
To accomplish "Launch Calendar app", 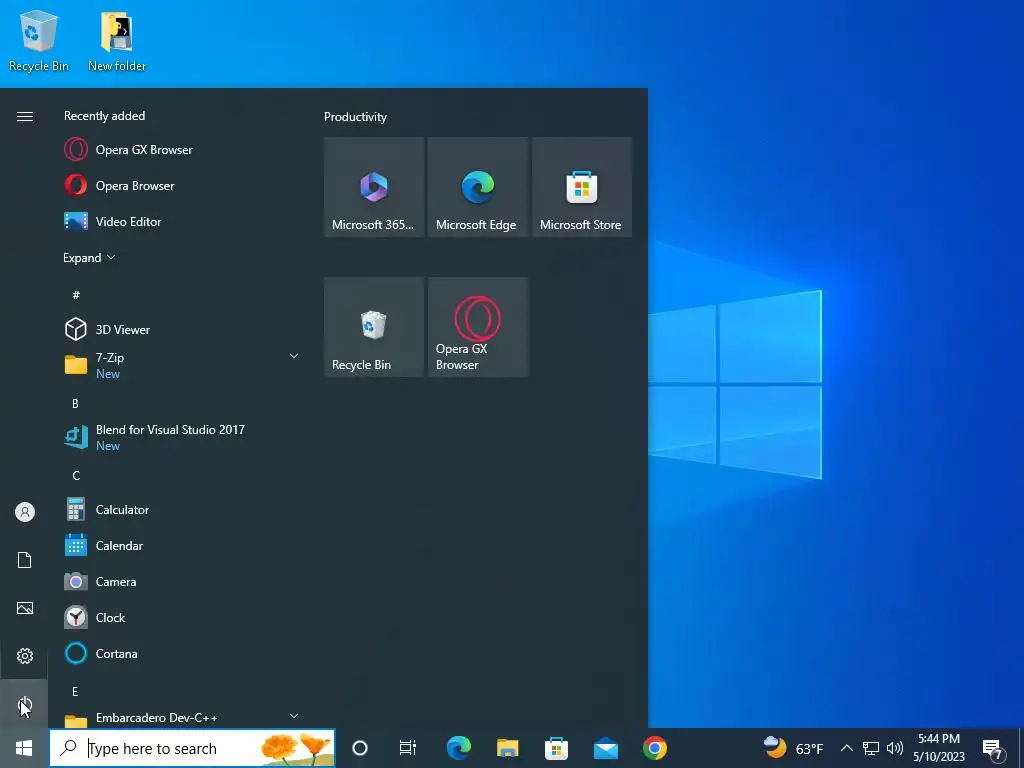I will tap(182, 545).
